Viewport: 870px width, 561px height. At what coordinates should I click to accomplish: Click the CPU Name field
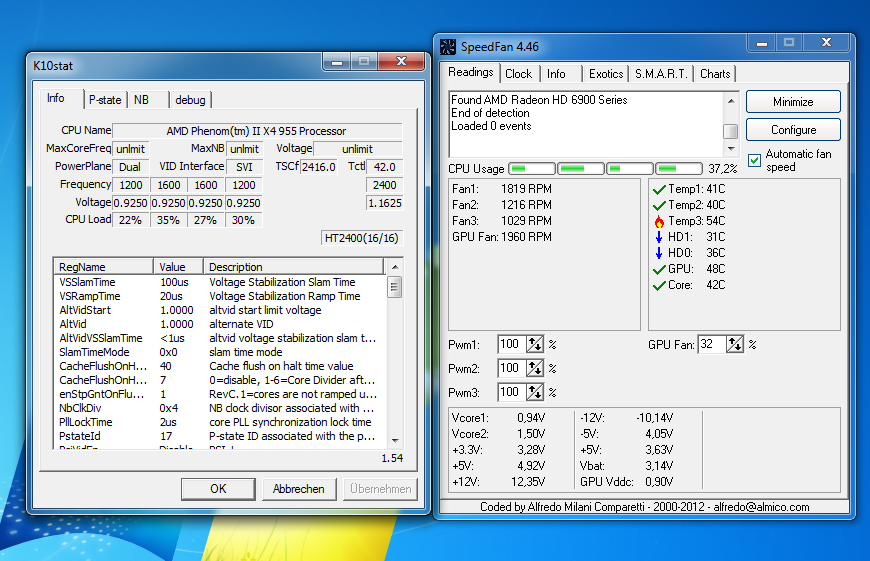tap(257, 131)
